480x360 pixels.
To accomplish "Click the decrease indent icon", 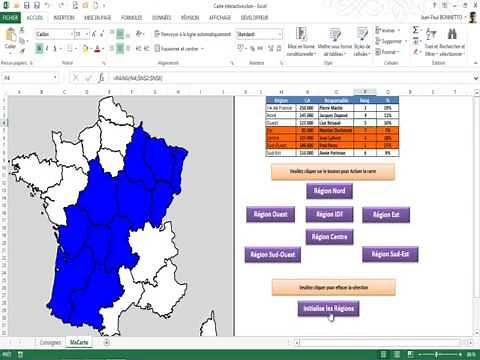I will 139,49.
